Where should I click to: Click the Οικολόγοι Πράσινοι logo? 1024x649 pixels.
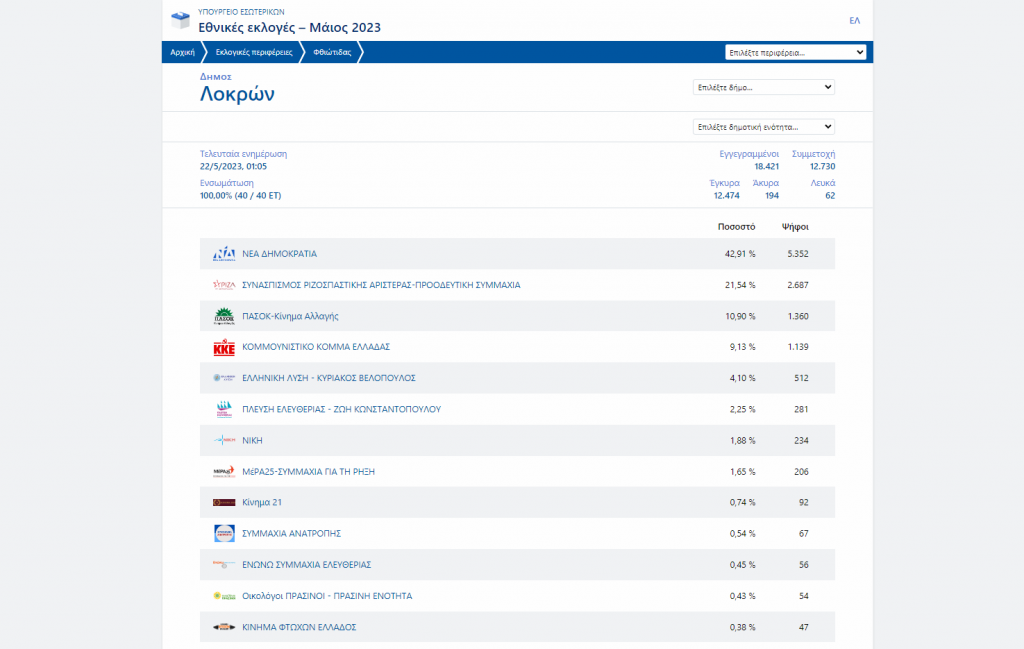(x=224, y=596)
